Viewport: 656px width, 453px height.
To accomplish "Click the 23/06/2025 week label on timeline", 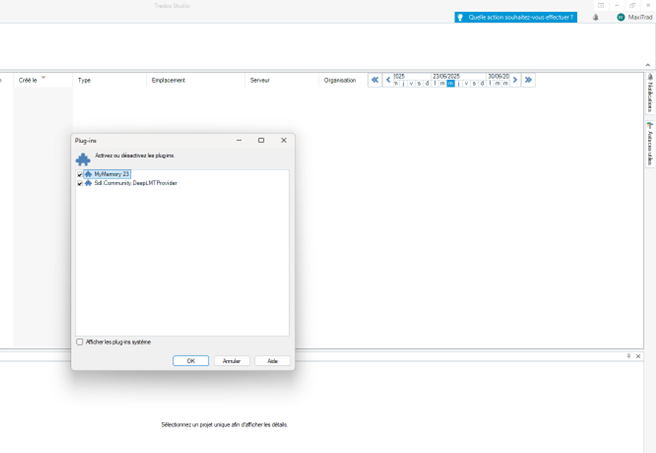I will [446, 76].
